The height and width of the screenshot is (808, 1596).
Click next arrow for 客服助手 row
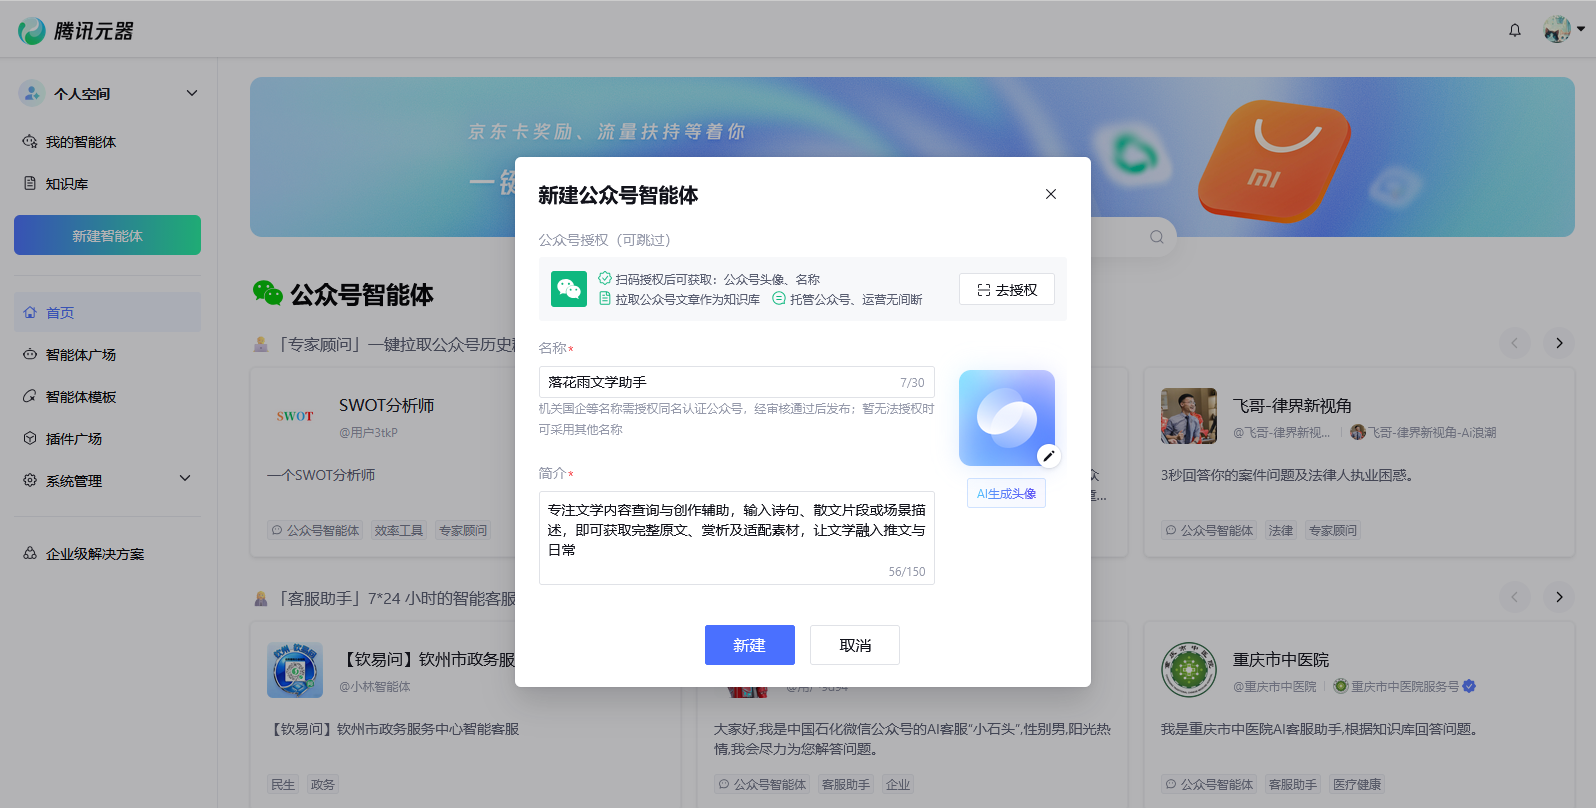[1559, 597]
